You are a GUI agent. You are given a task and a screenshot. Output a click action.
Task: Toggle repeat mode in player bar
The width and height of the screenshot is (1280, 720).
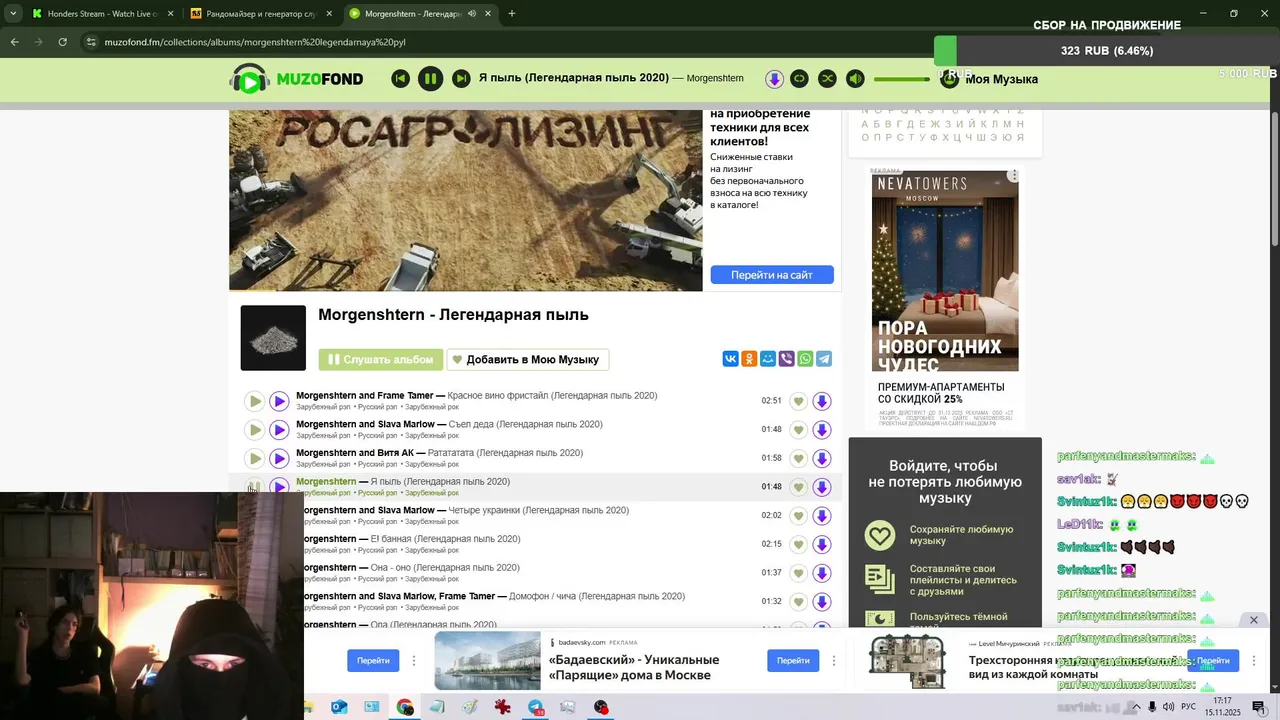800,78
